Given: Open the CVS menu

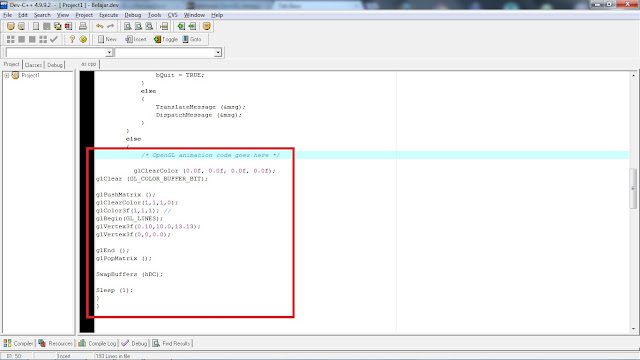Looking at the screenshot, I should [x=173, y=15].
